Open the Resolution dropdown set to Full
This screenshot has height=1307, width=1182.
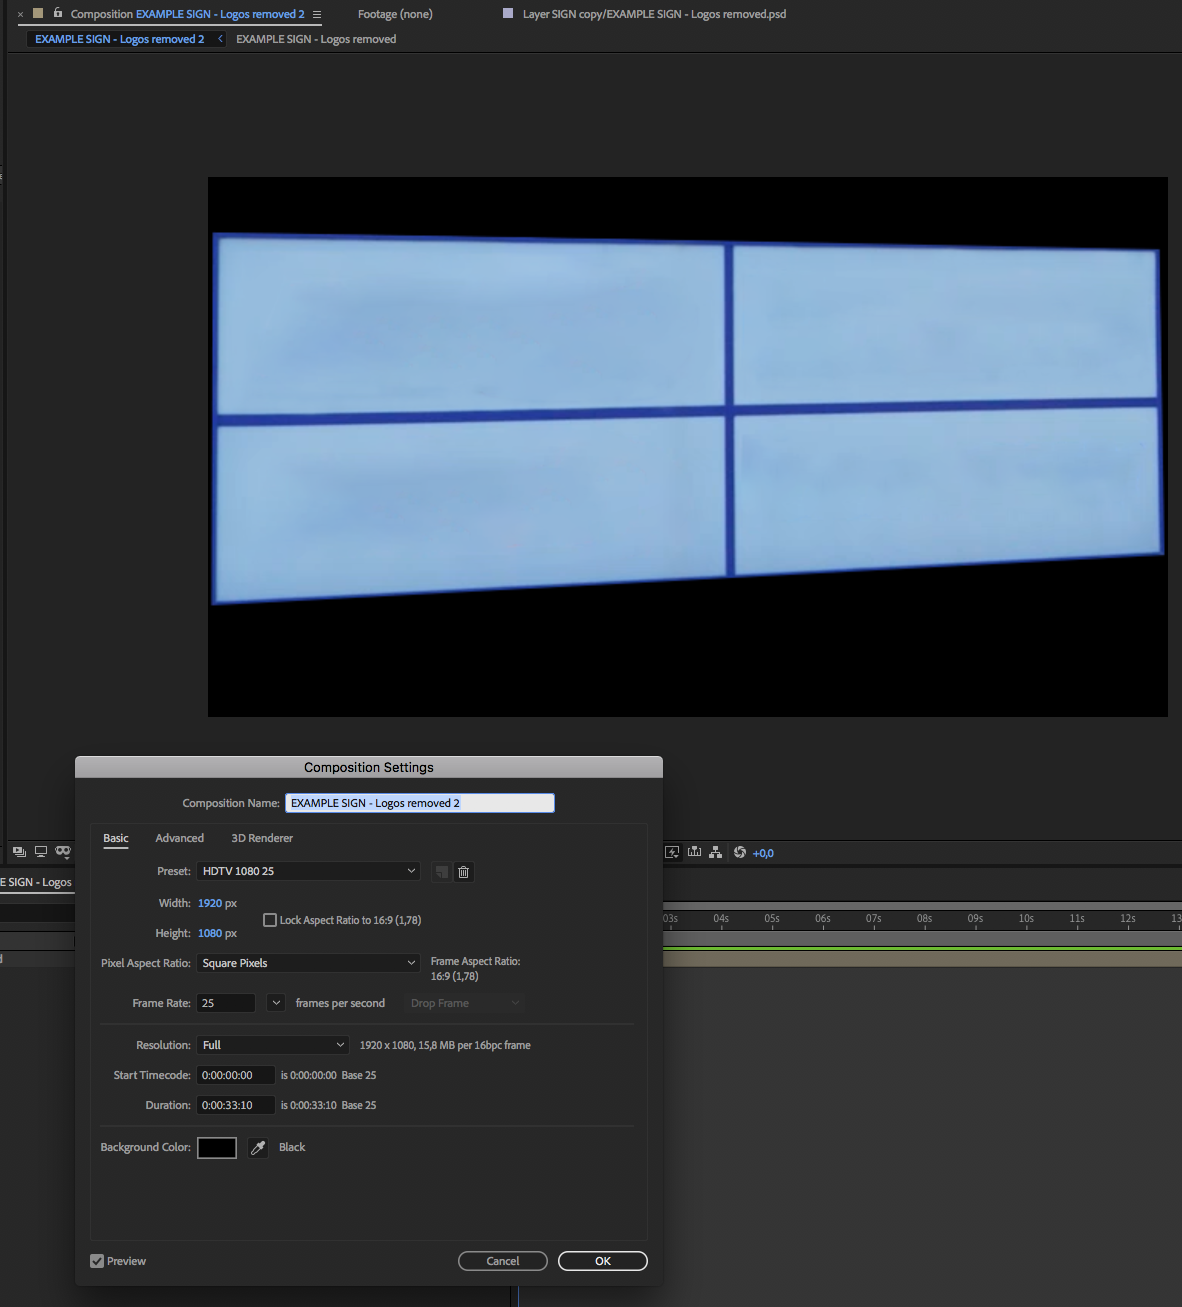273,1045
